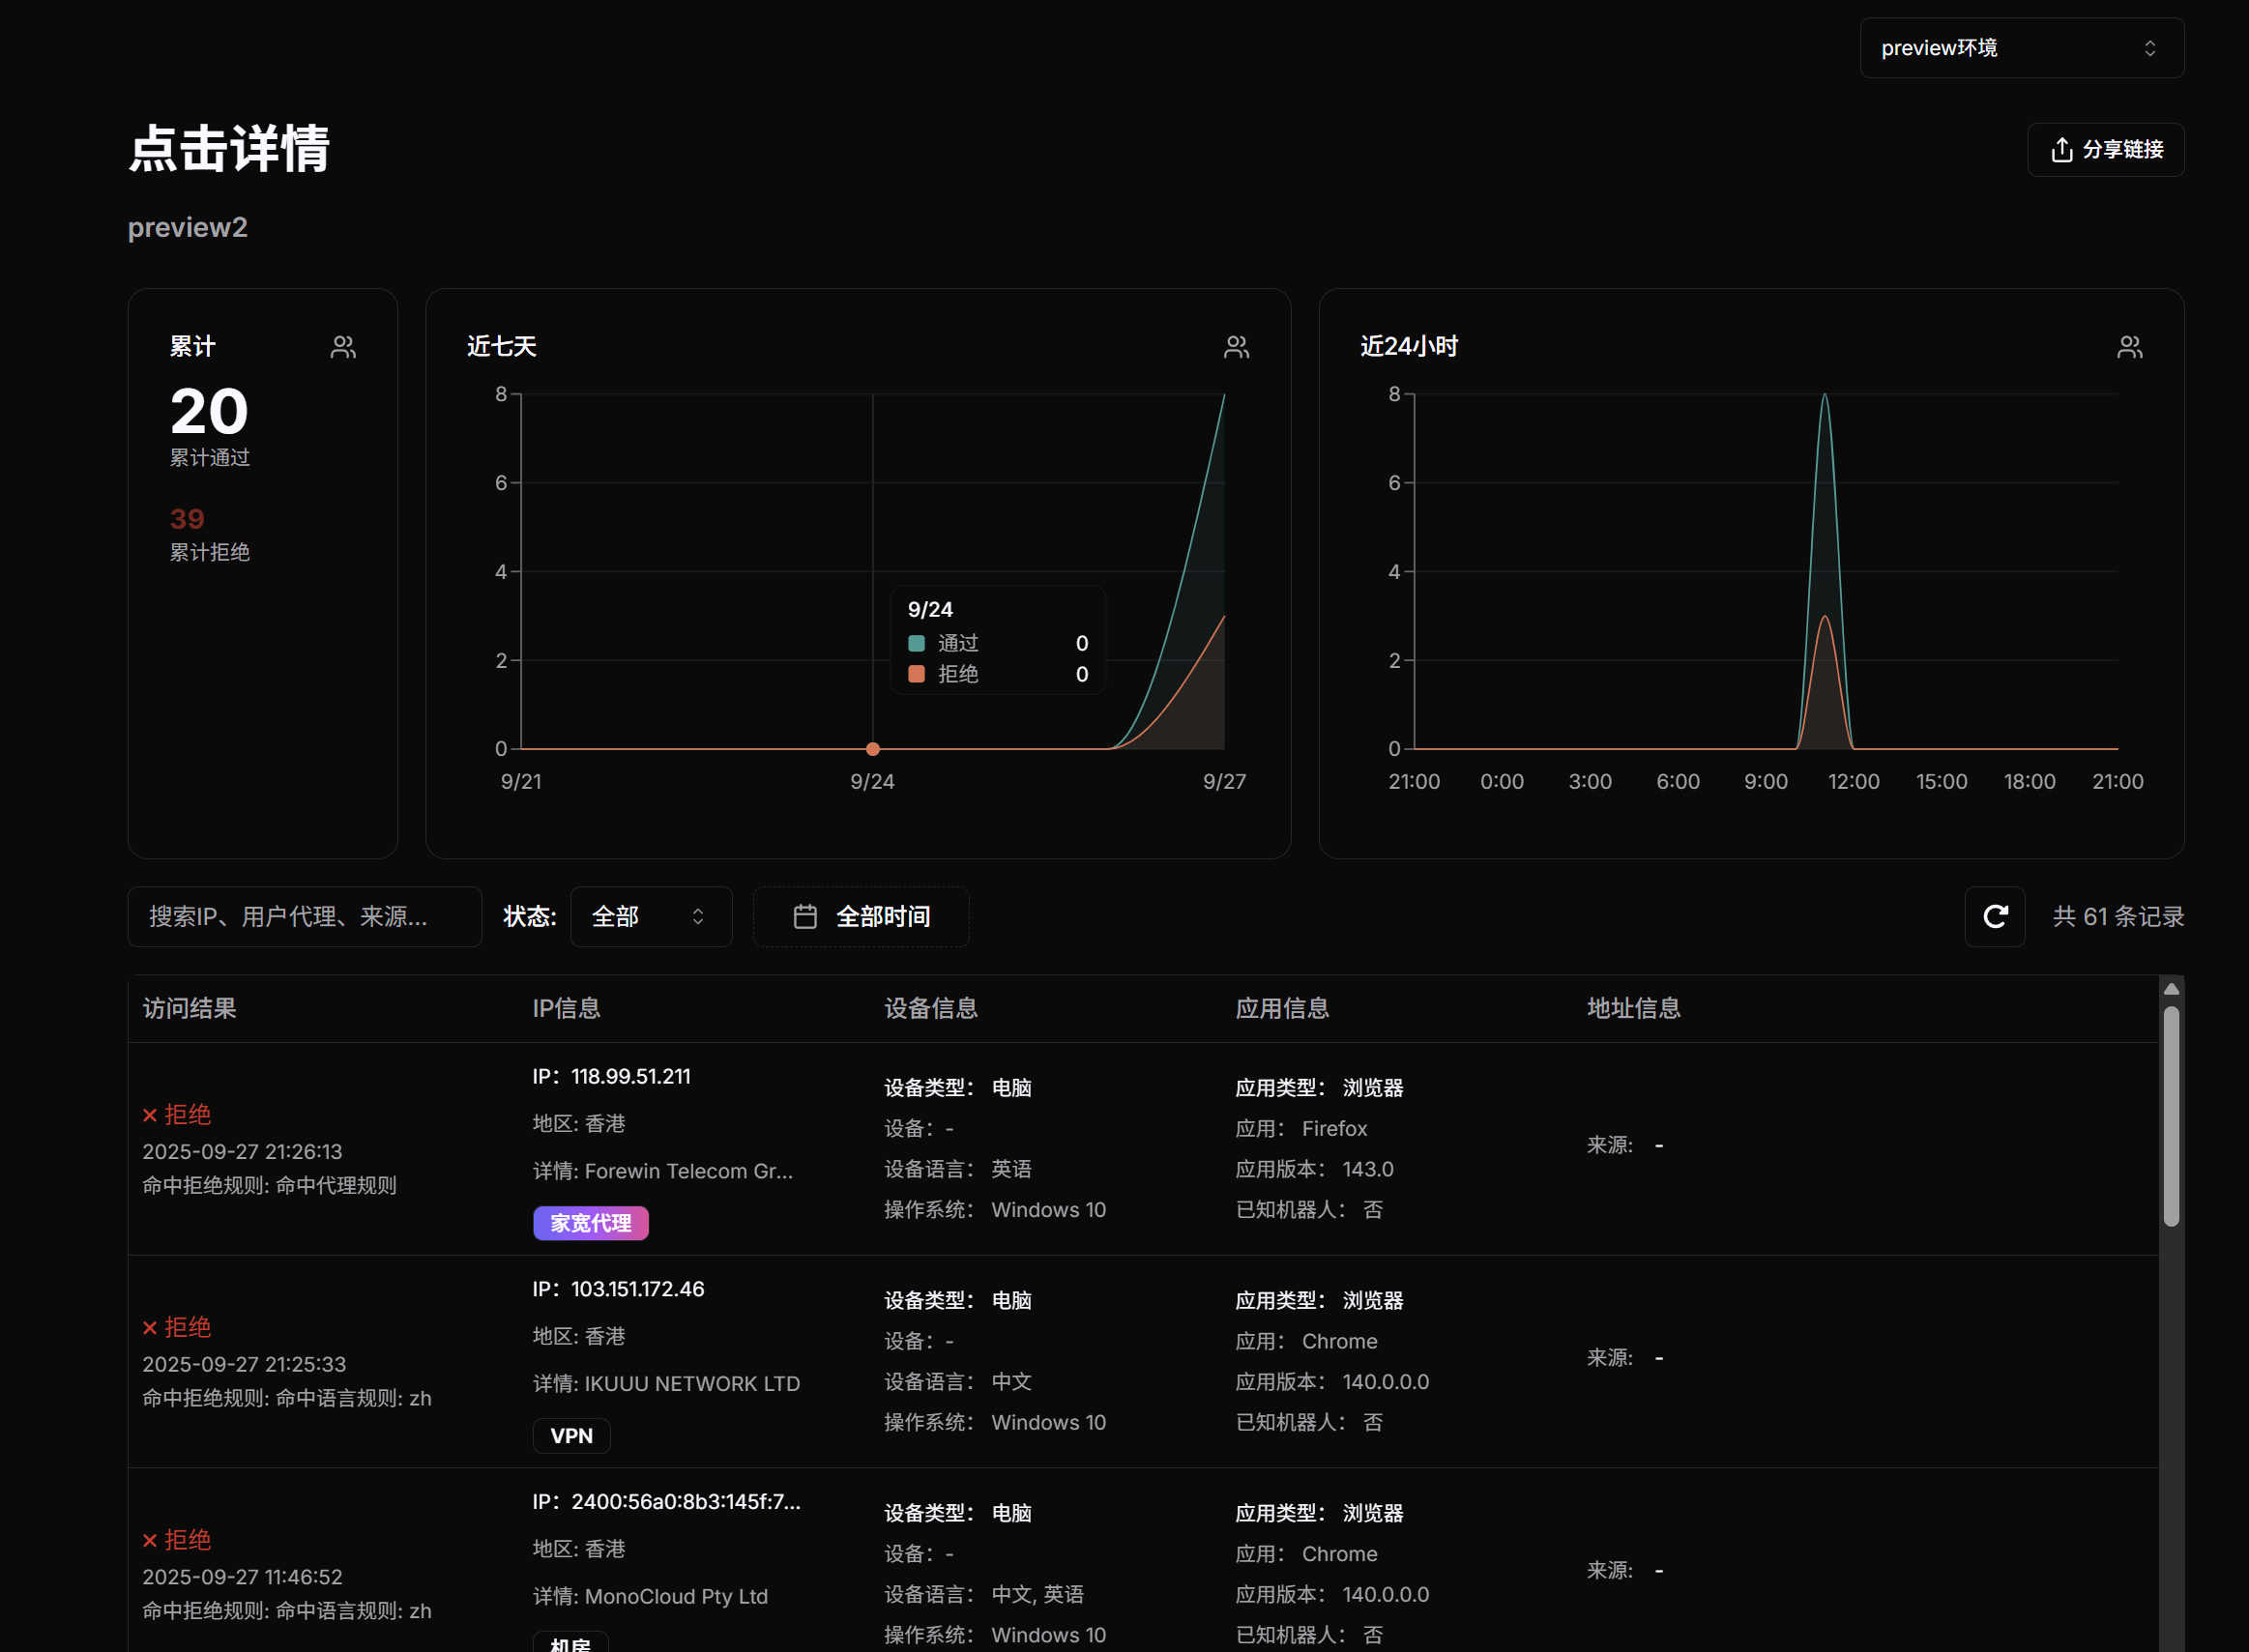Click the 通过 green legend swatch
The image size is (2249, 1652).
tap(916, 643)
